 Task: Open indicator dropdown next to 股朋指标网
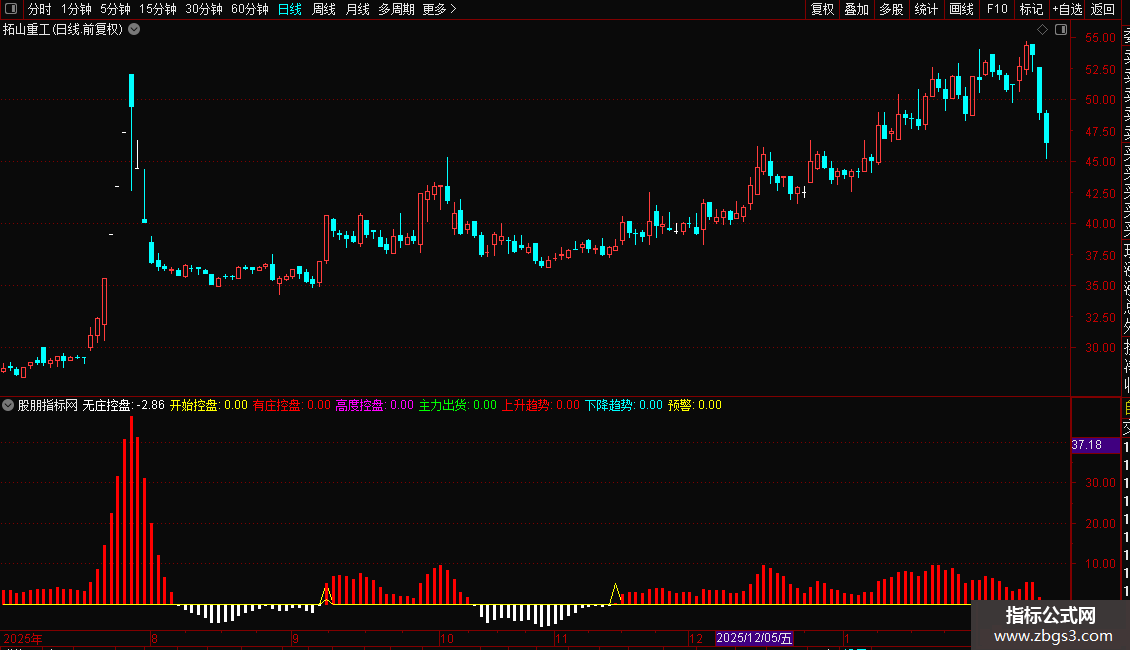point(8,405)
